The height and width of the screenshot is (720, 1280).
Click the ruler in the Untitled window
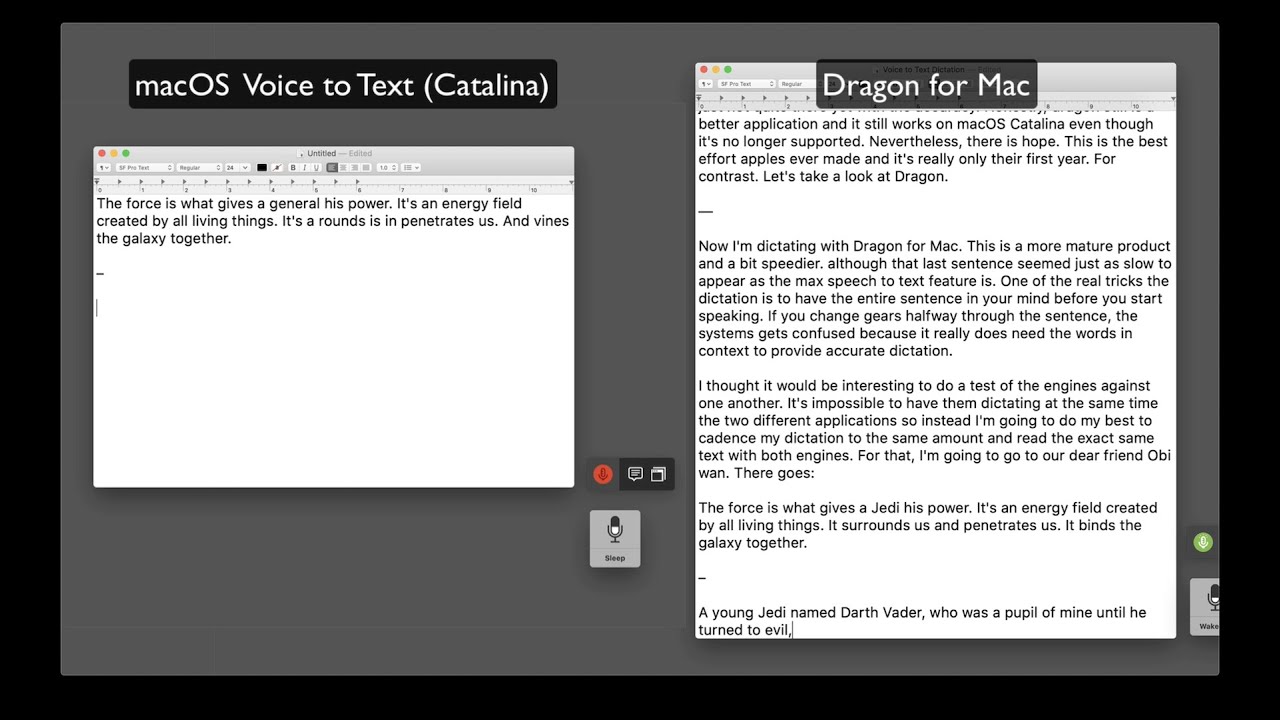(x=334, y=185)
